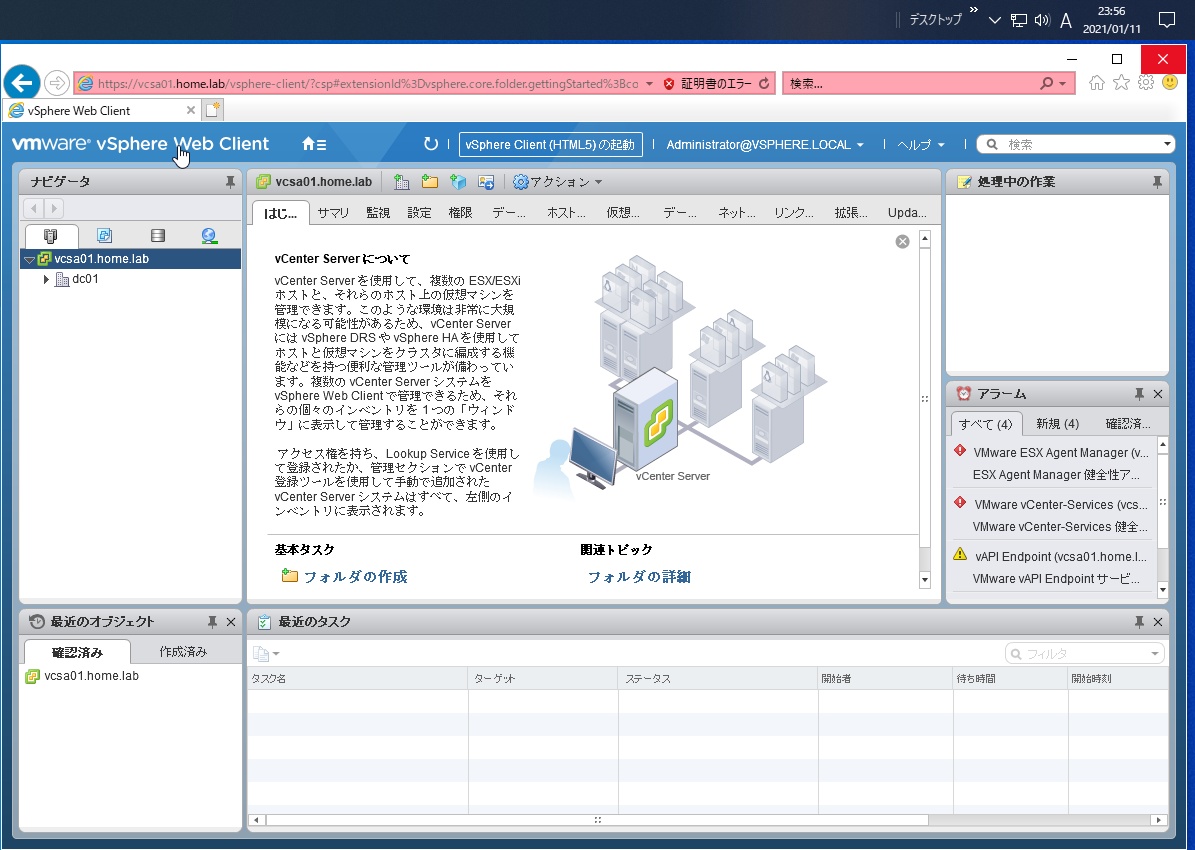This screenshot has height=850, width=1195.
Task: Open the アクション dropdown menu
Action: [558, 181]
